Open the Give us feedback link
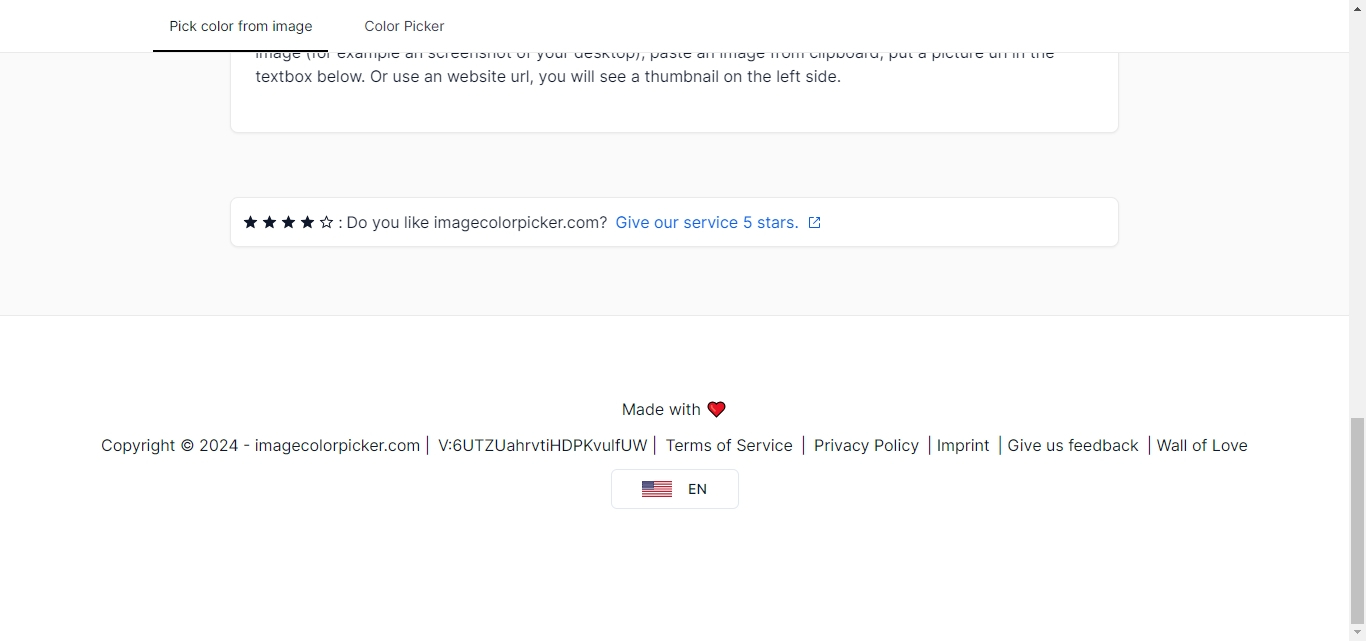Screen dimensions: 1366x641 (x=1073, y=445)
